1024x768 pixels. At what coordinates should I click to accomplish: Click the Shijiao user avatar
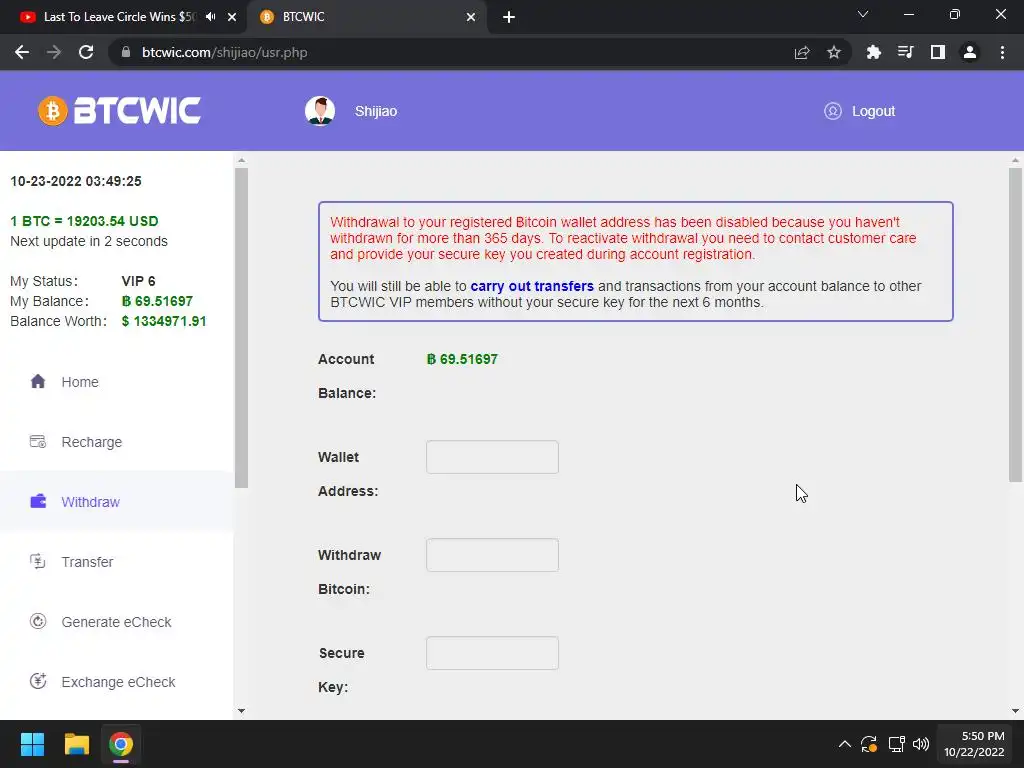coord(319,111)
